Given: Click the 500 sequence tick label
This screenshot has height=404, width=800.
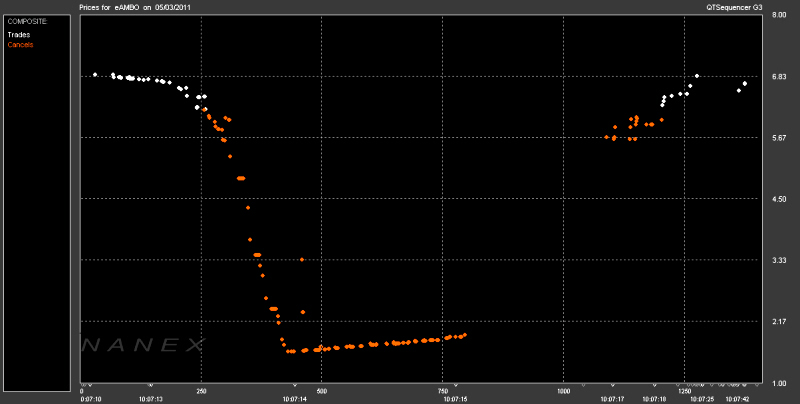Looking at the screenshot, I should 321,390.
